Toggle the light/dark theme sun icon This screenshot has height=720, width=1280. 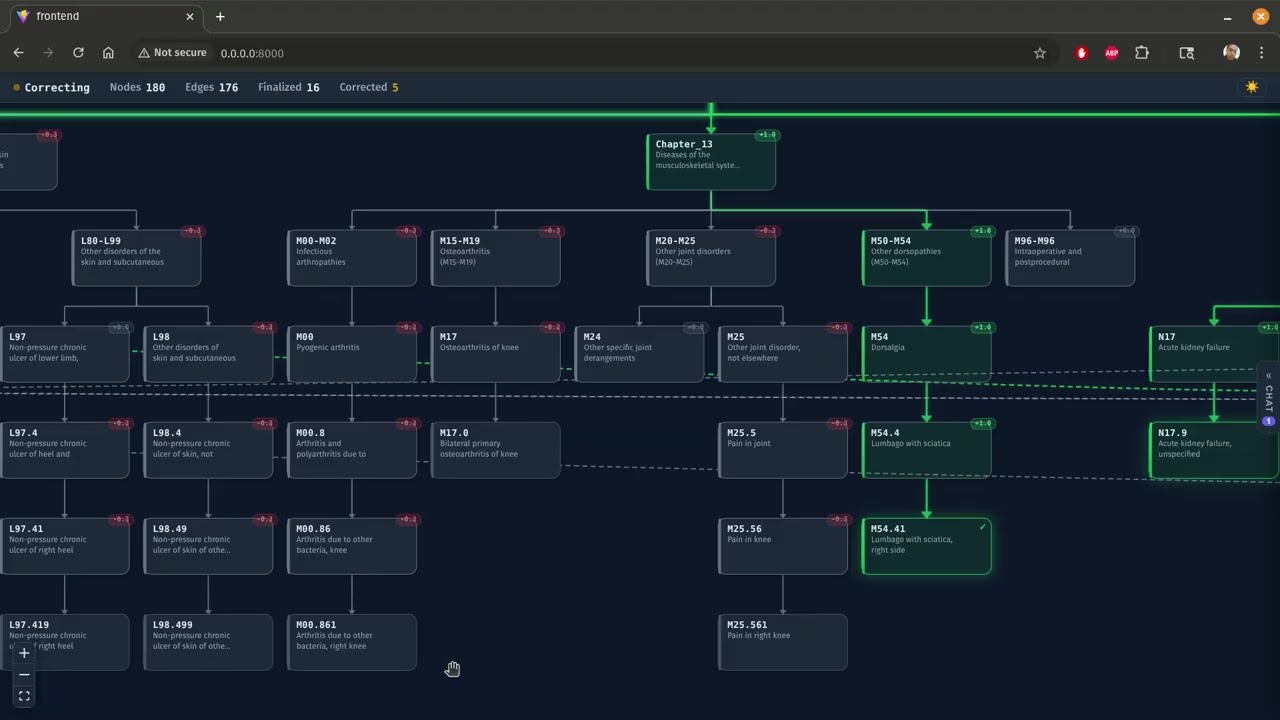pos(1252,87)
